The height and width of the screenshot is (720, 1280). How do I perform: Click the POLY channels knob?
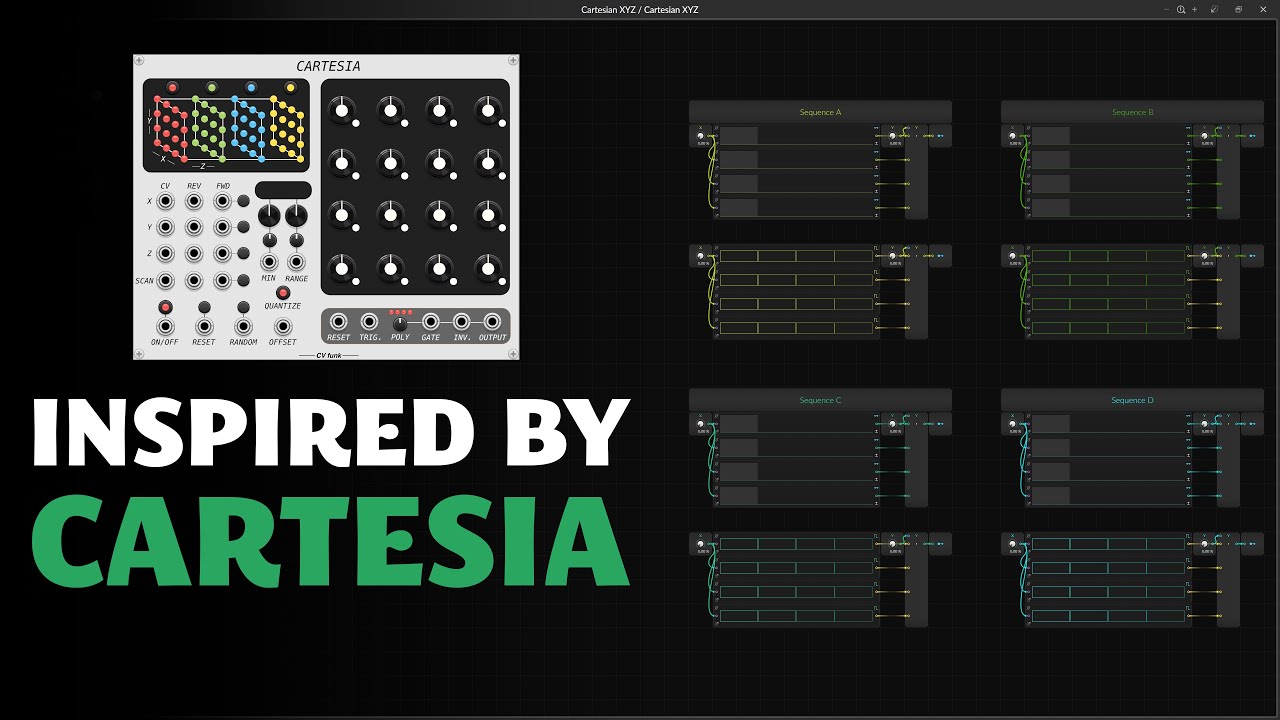pyautogui.click(x=400, y=323)
